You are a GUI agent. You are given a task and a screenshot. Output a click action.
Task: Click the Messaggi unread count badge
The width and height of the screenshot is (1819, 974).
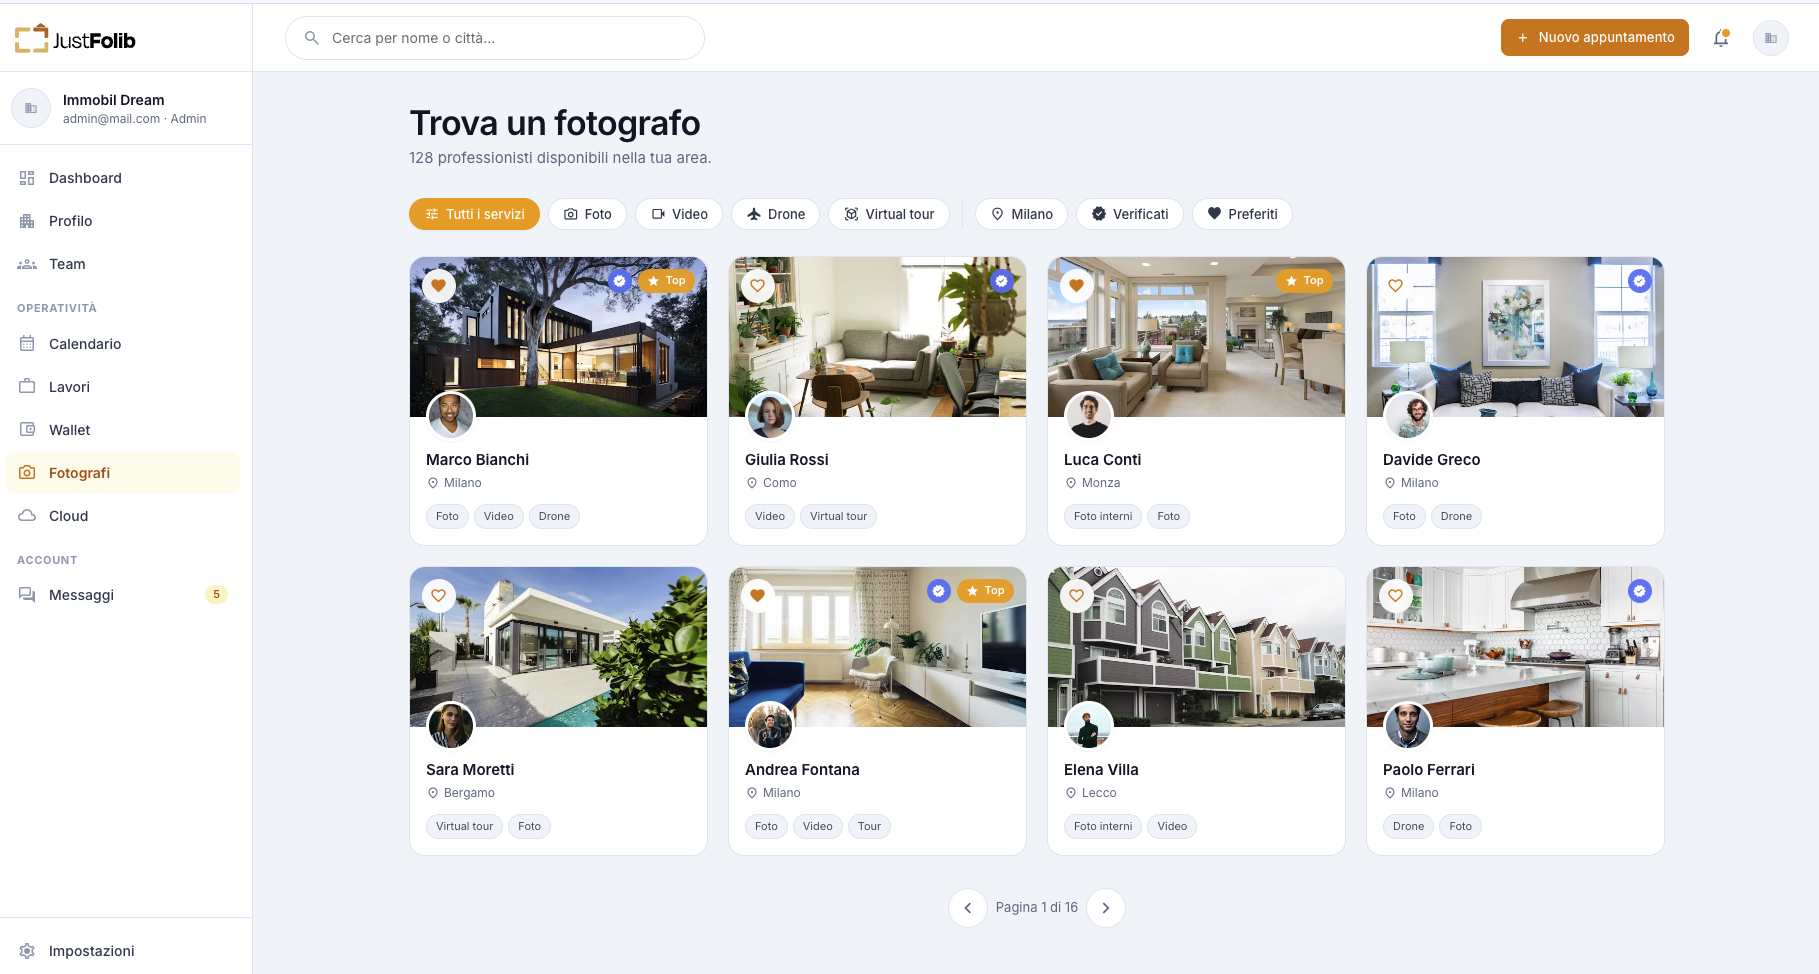(x=216, y=594)
